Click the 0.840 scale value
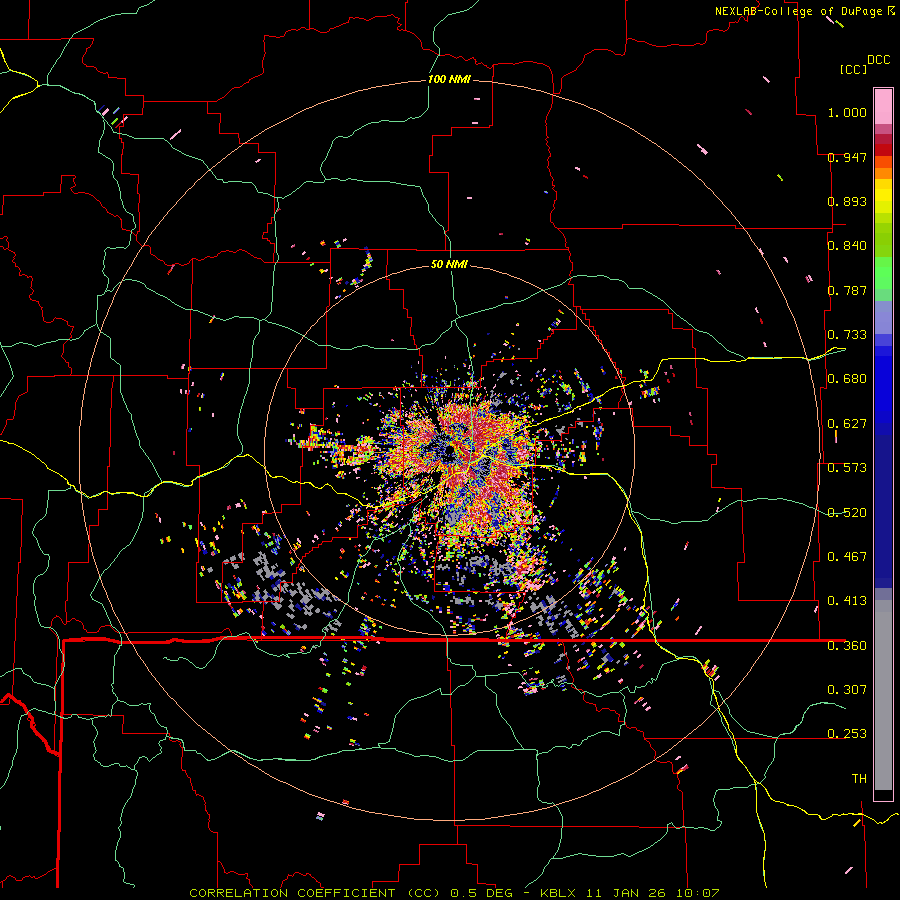Screen dimensions: 900x900 (847, 246)
